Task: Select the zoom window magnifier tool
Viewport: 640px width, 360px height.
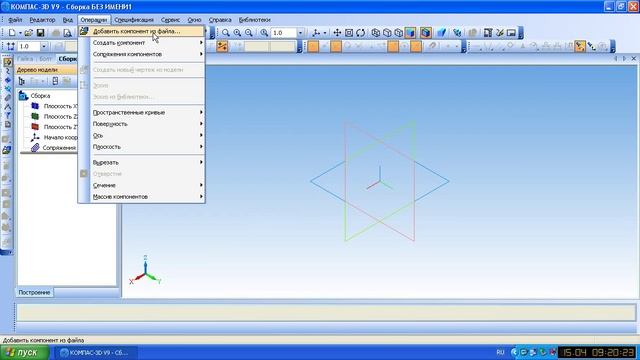Action: [x=225, y=33]
